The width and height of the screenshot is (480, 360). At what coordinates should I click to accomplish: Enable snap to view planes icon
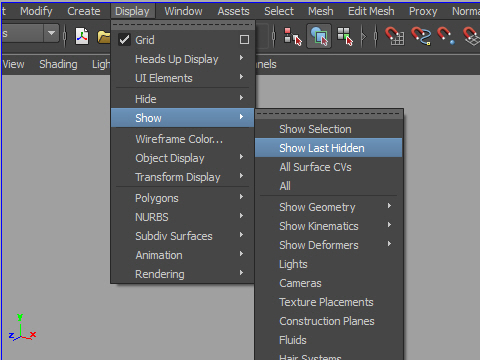(472, 36)
